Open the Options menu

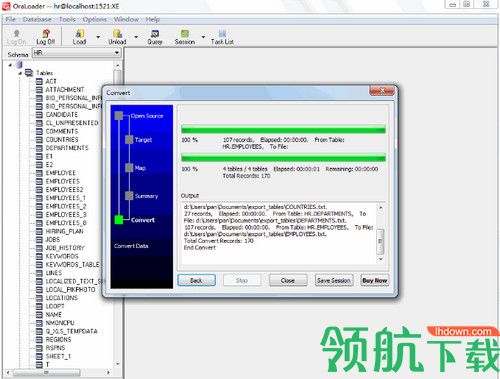click(x=95, y=19)
